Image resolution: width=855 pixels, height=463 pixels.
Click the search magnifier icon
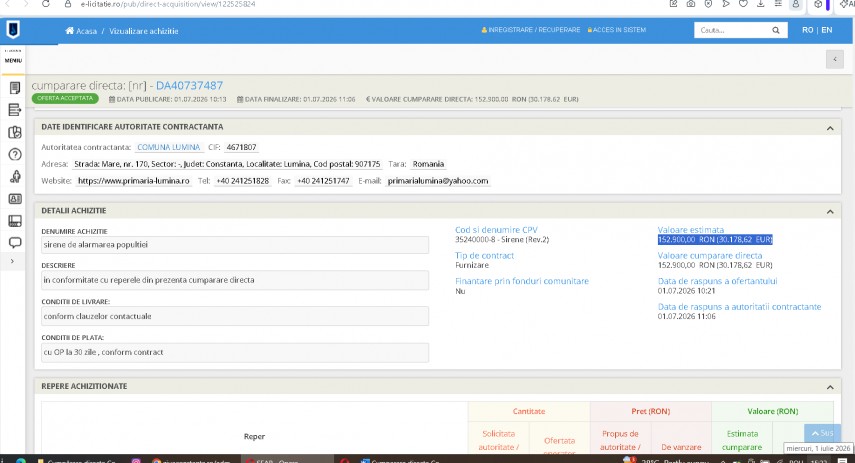(x=775, y=31)
